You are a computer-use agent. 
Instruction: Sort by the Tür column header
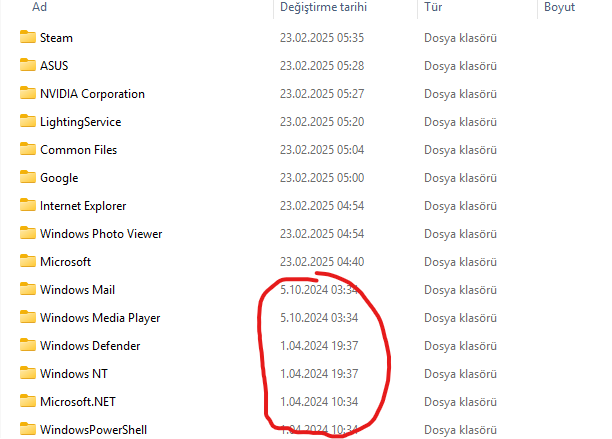[433, 7]
